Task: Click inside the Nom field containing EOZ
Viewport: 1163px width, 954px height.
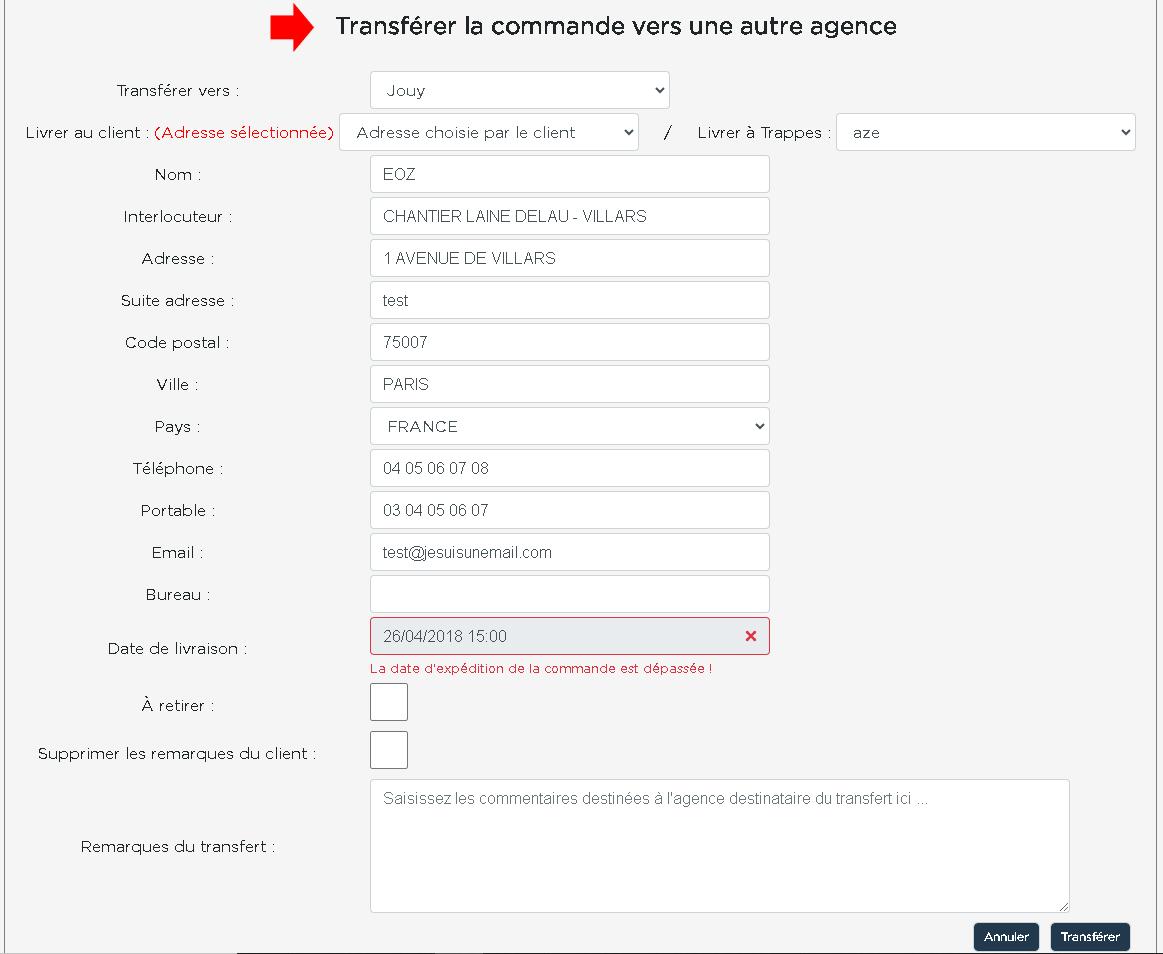Action: tap(569, 173)
